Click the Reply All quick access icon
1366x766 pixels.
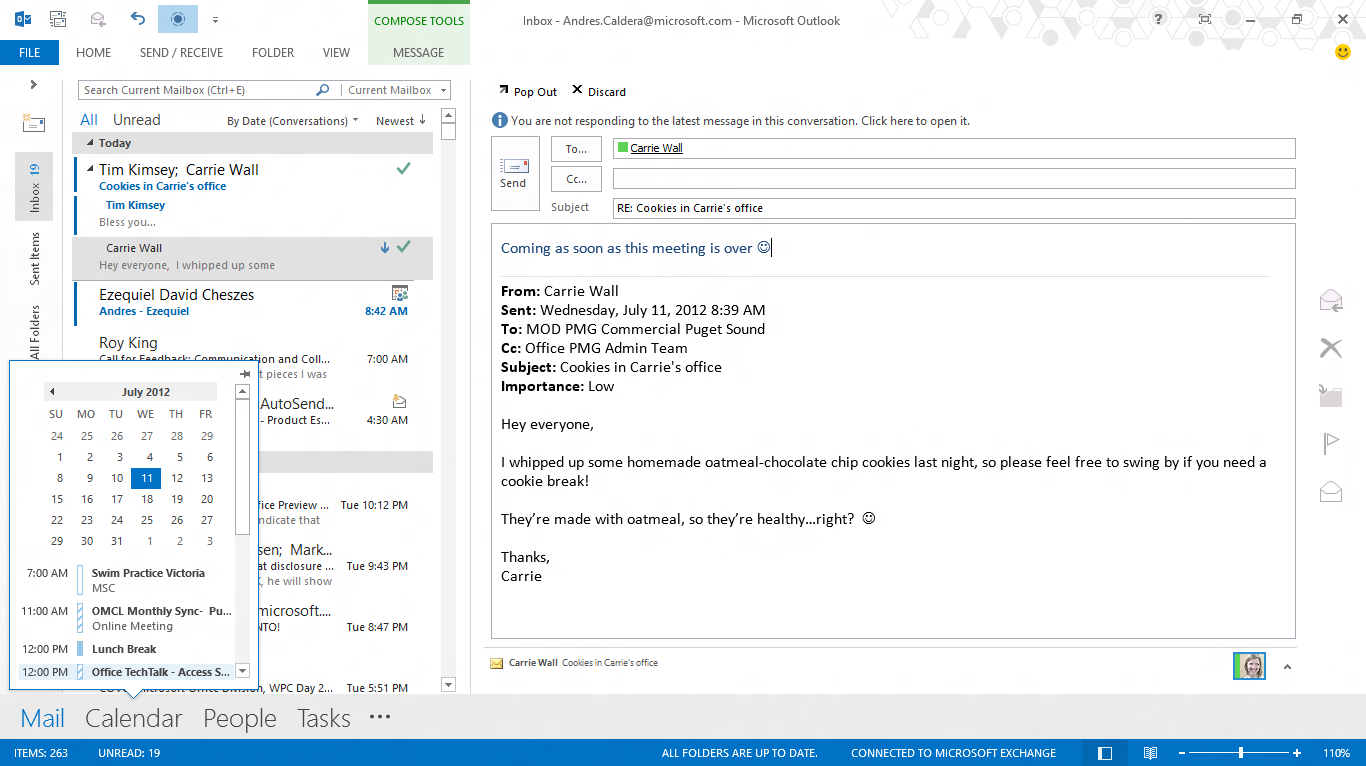[x=98, y=19]
